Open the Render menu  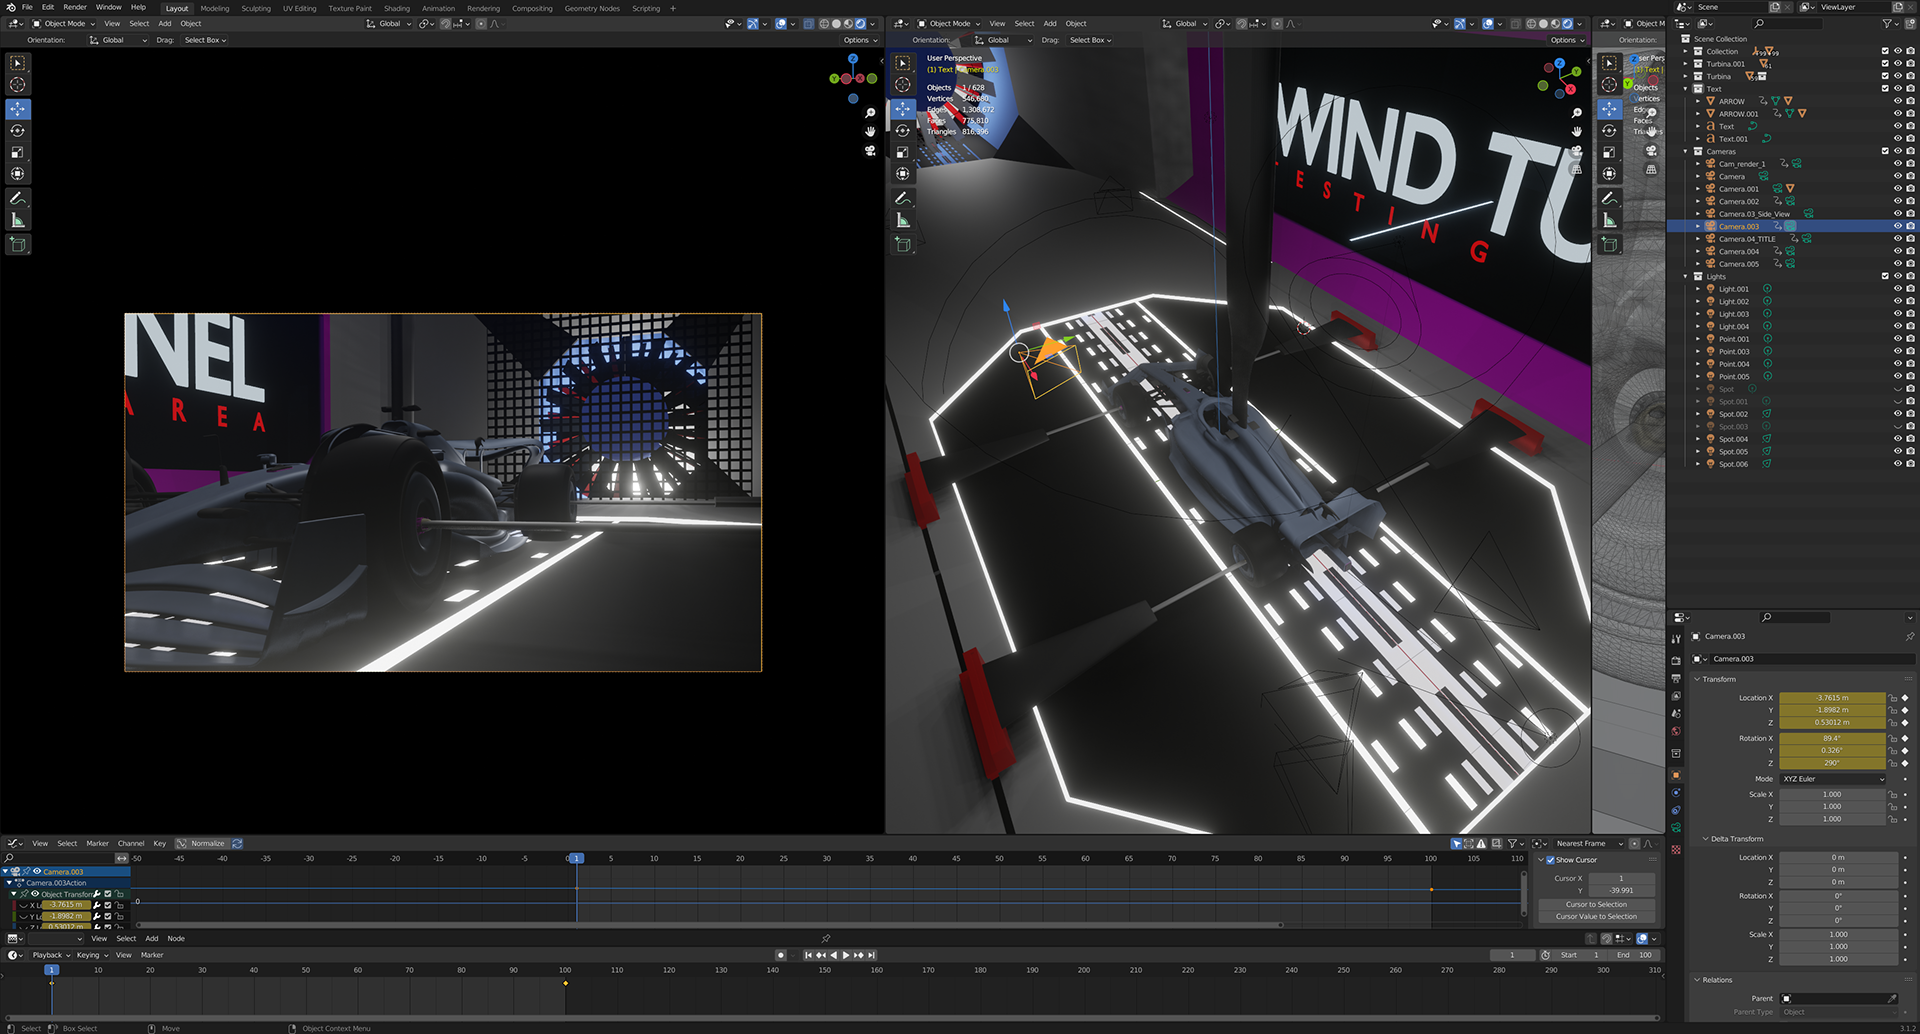point(75,7)
